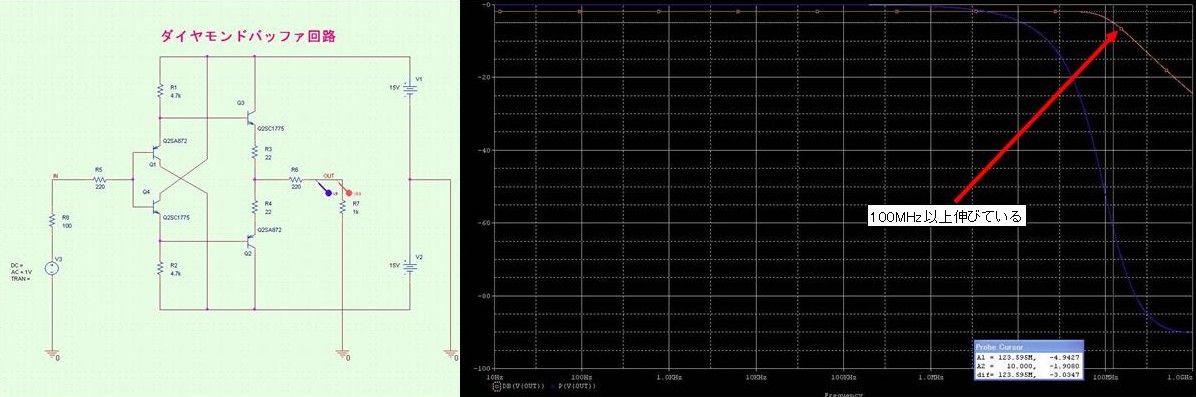The image size is (1196, 397).
Task: Select source resistor R8 100
Action: [52, 221]
